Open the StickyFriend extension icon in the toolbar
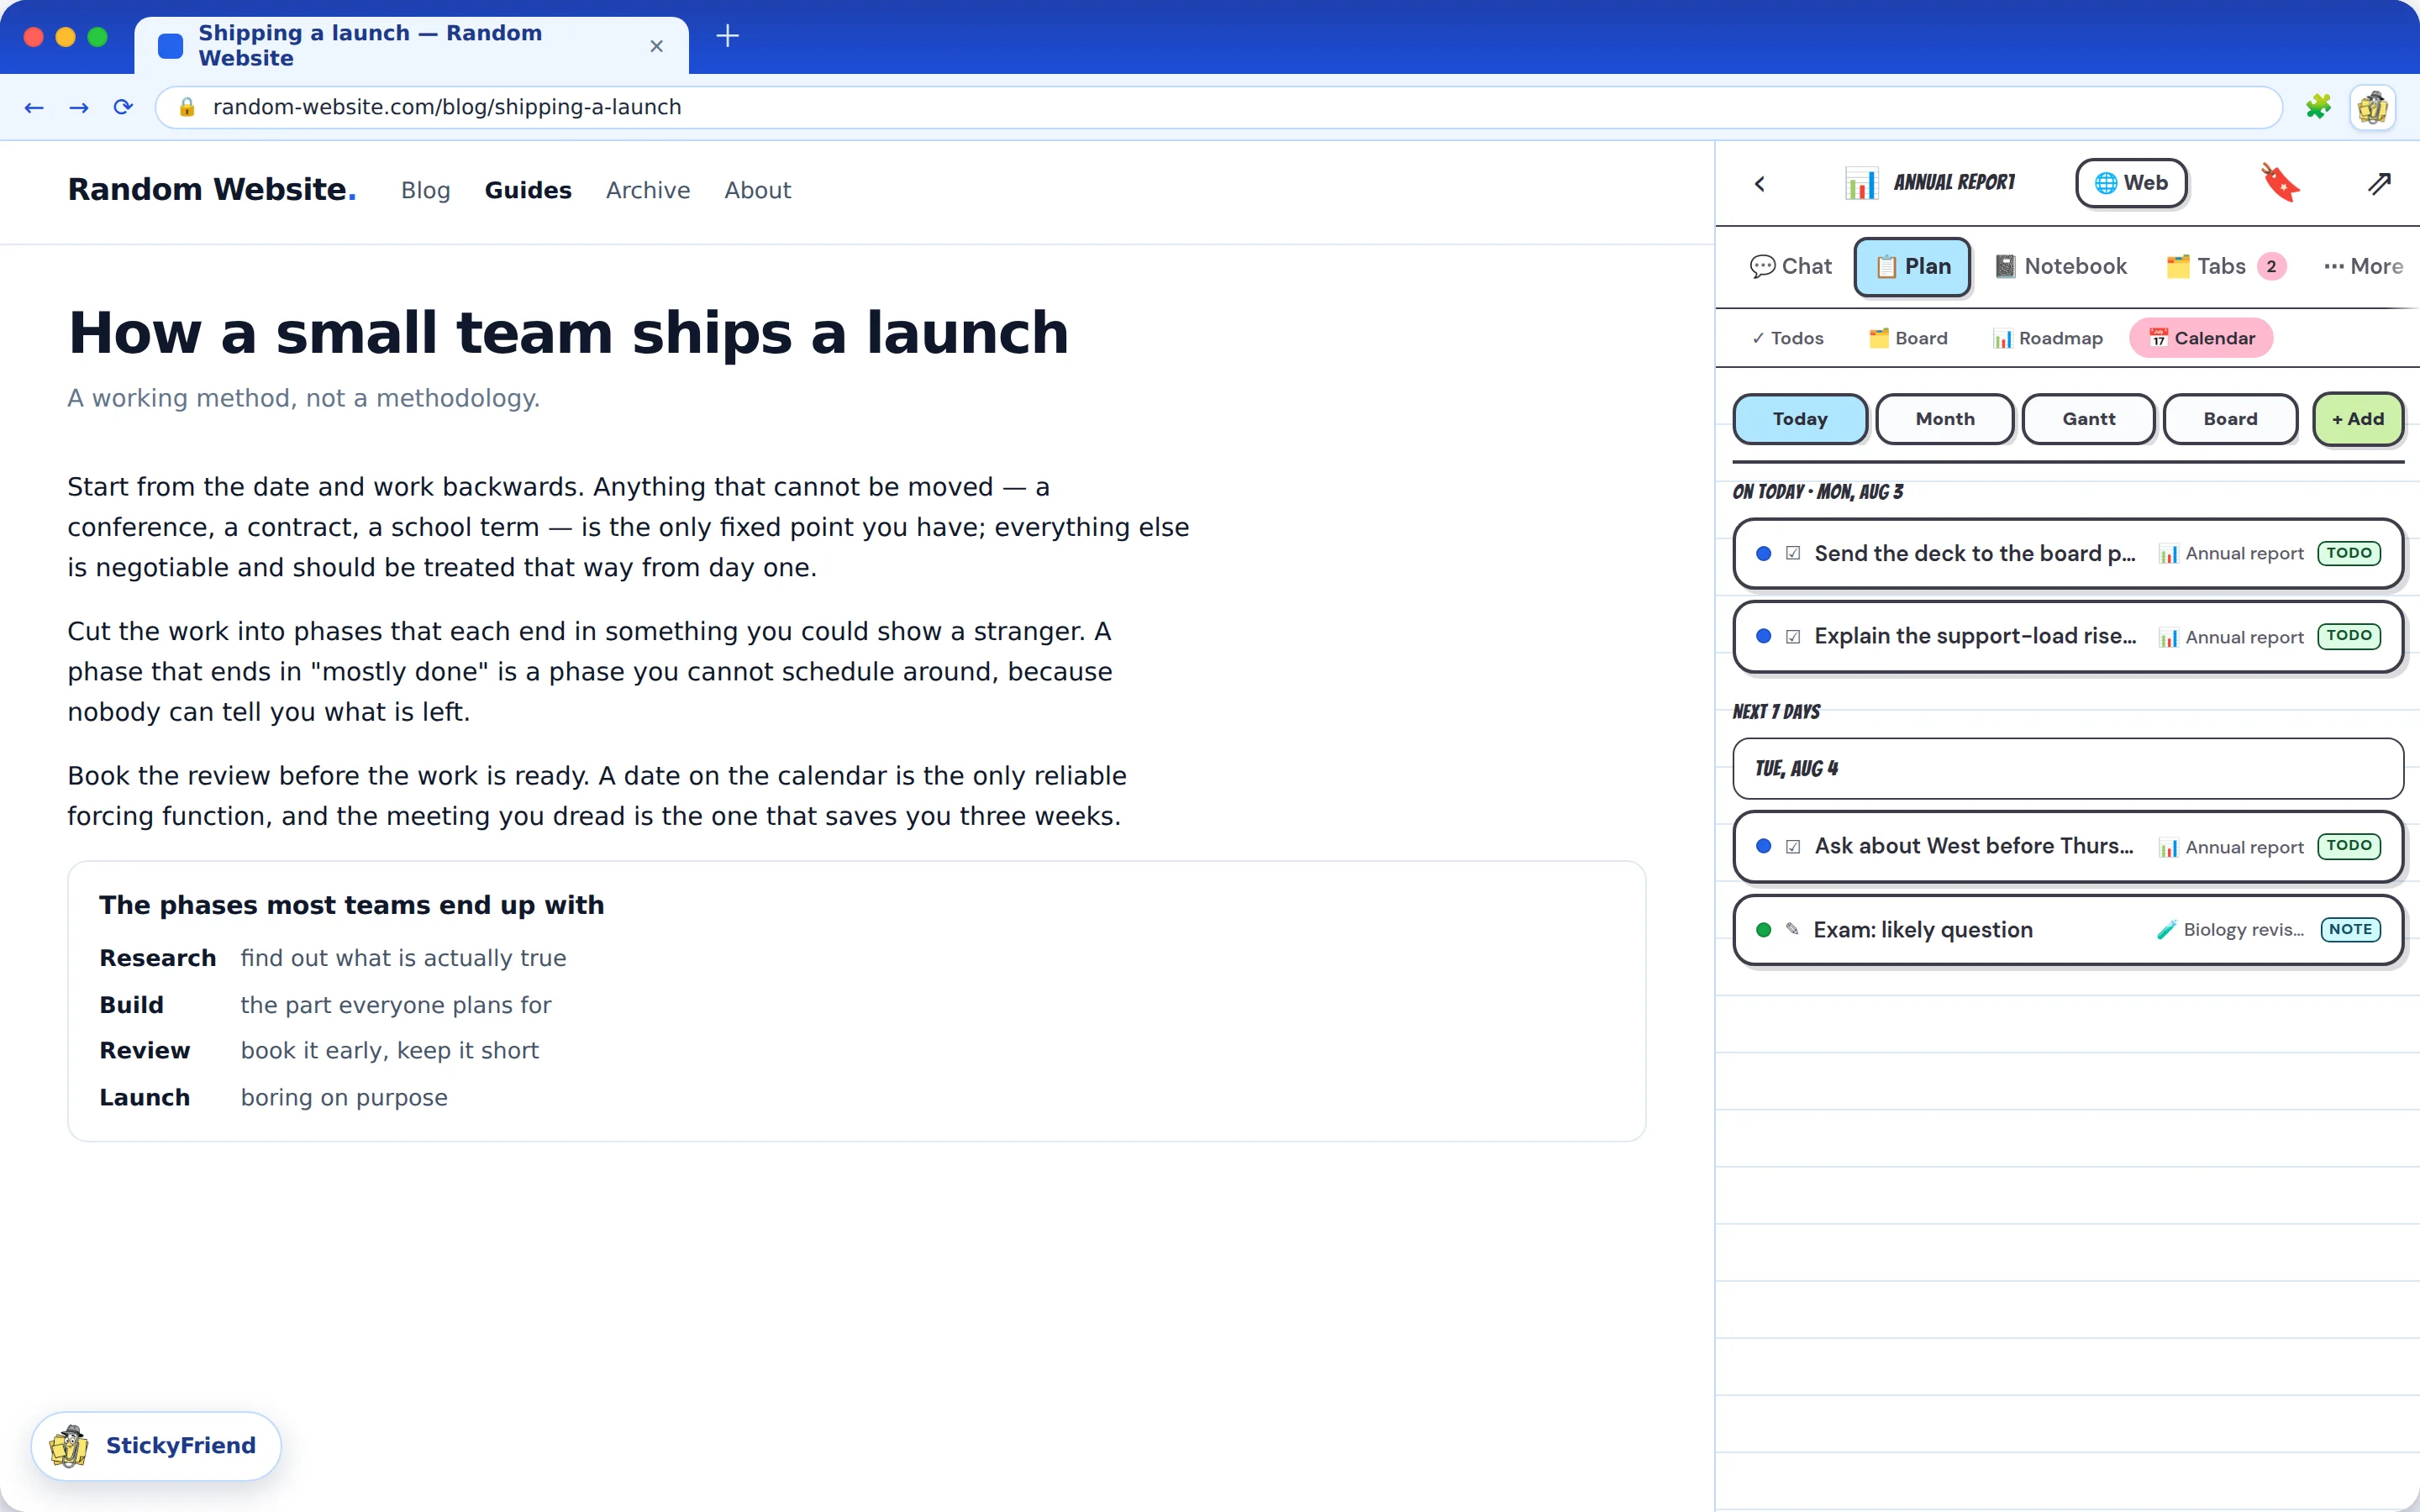 2372,107
